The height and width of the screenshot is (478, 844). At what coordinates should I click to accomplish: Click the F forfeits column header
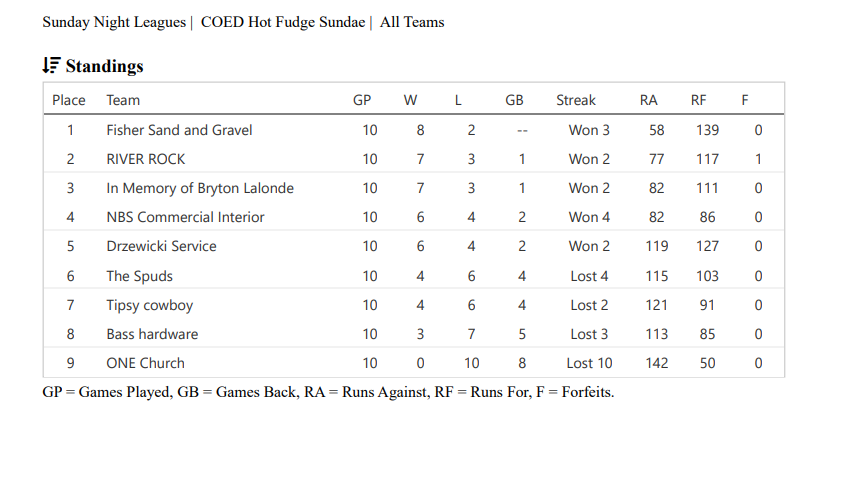pos(745,100)
